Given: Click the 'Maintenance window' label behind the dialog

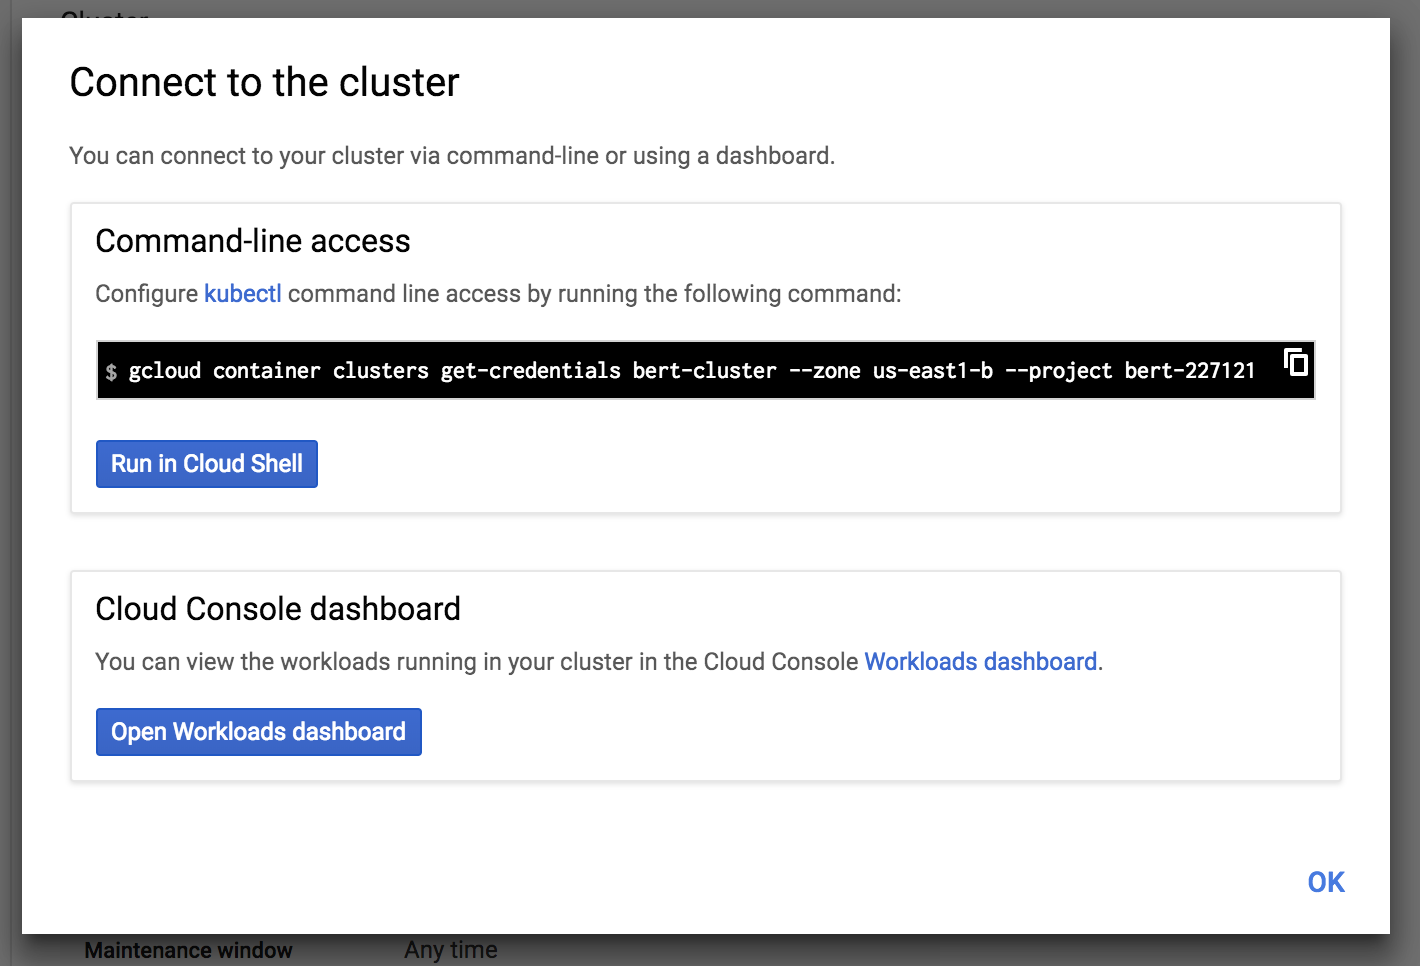Looking at the screenshot, I should click(x=188, y=950).
